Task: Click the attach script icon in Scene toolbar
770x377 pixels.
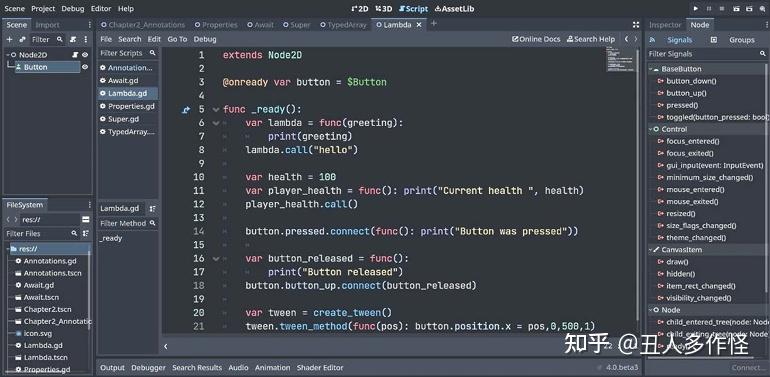Action: point(73,39)
